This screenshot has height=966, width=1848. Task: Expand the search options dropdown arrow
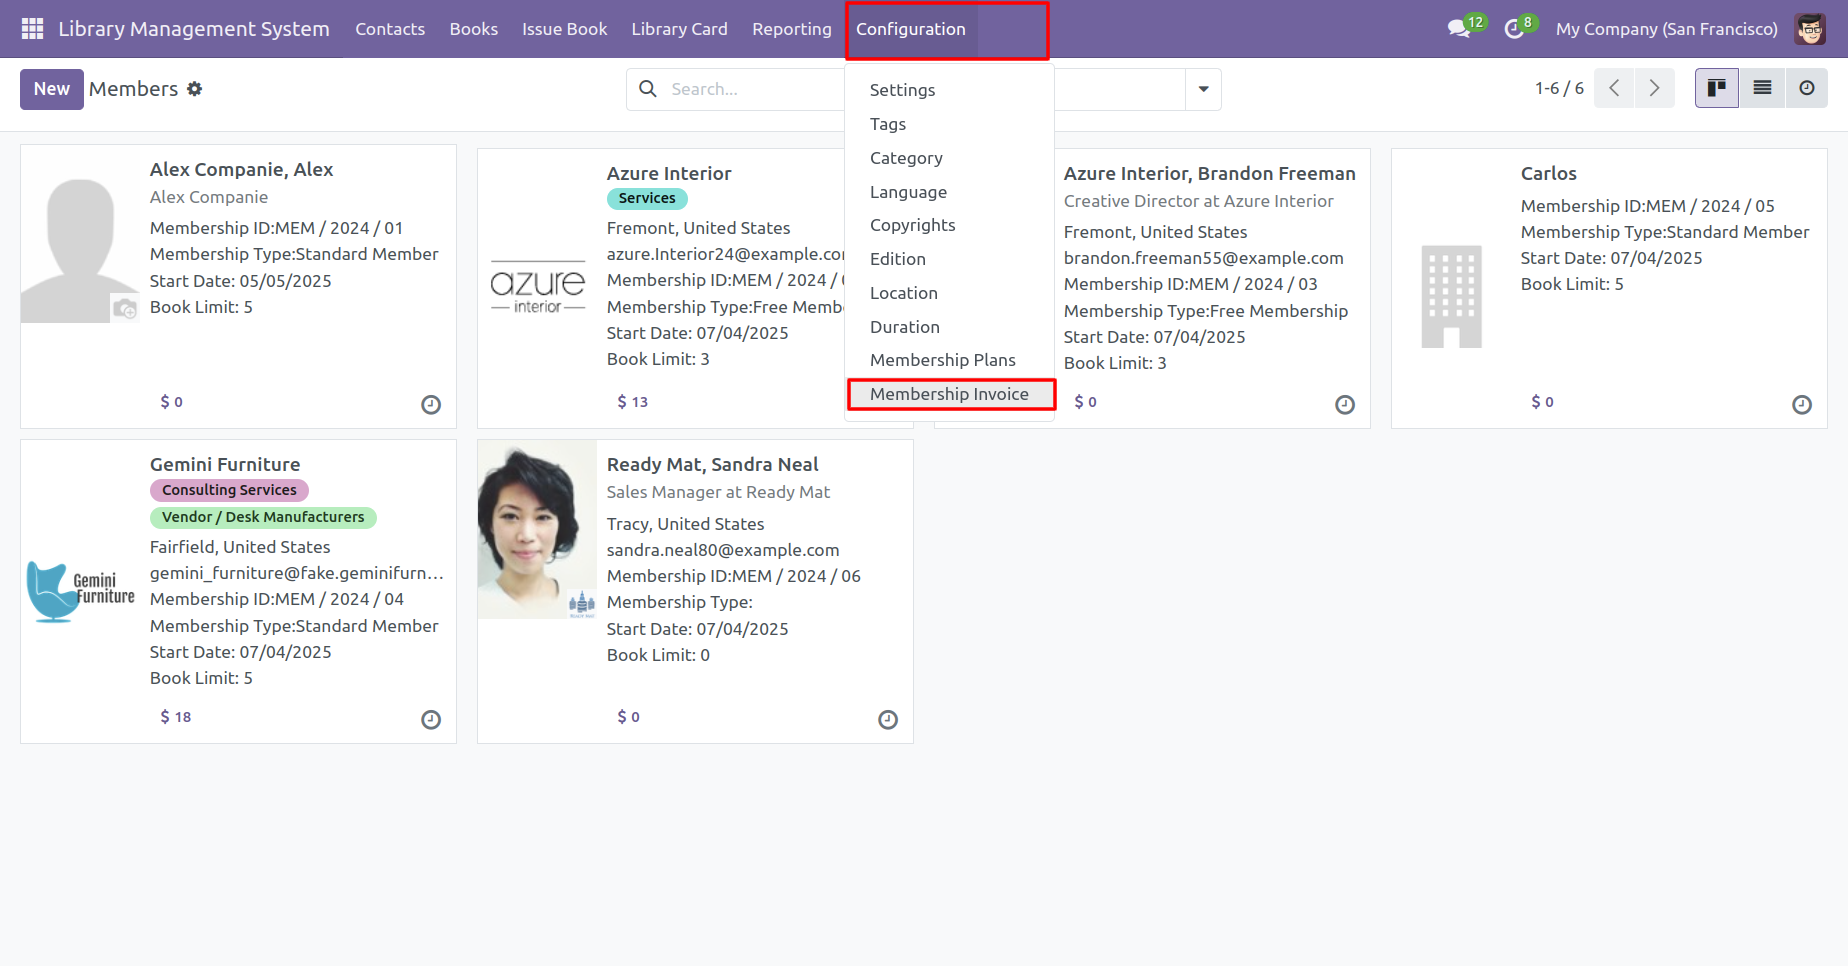(x=1203, y=89)
